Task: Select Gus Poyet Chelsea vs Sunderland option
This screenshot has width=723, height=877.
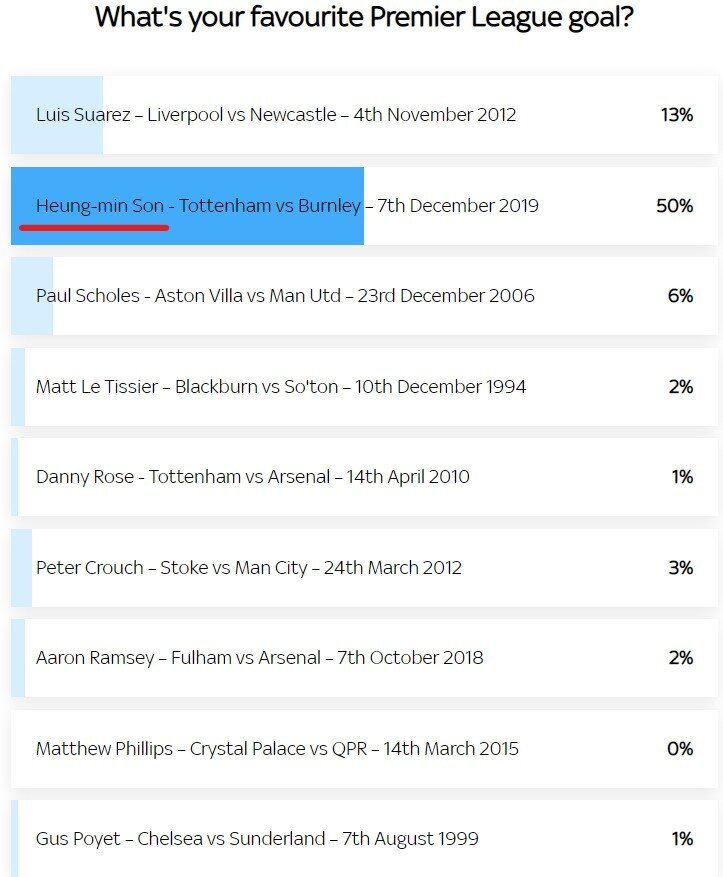Action: [x=364, y=838]
